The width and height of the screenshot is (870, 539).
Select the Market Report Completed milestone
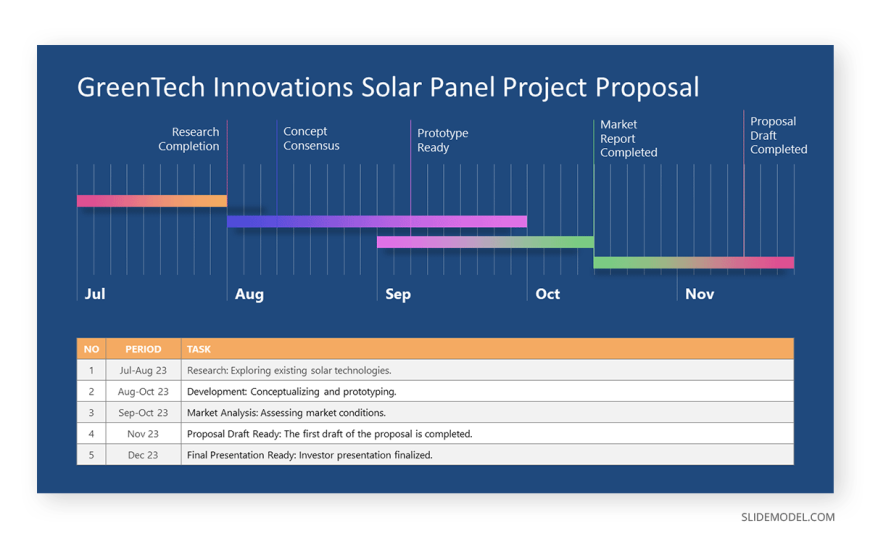(x=628, y=139)
